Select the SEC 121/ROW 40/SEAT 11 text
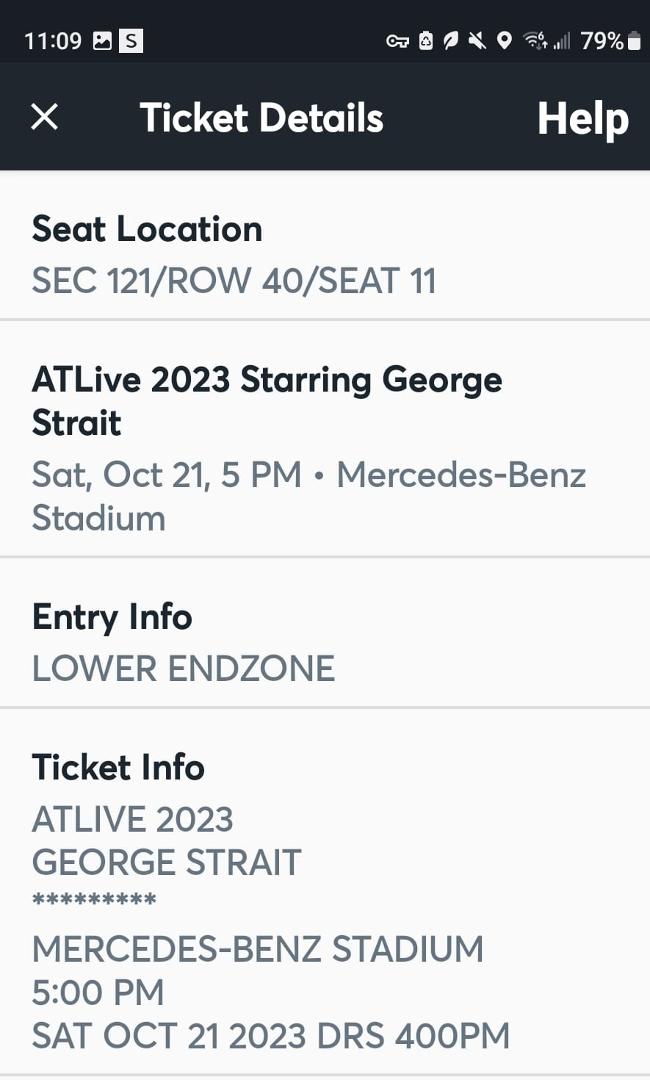The width and height of the screenshot is (650, 1080). tap(234, 281)
